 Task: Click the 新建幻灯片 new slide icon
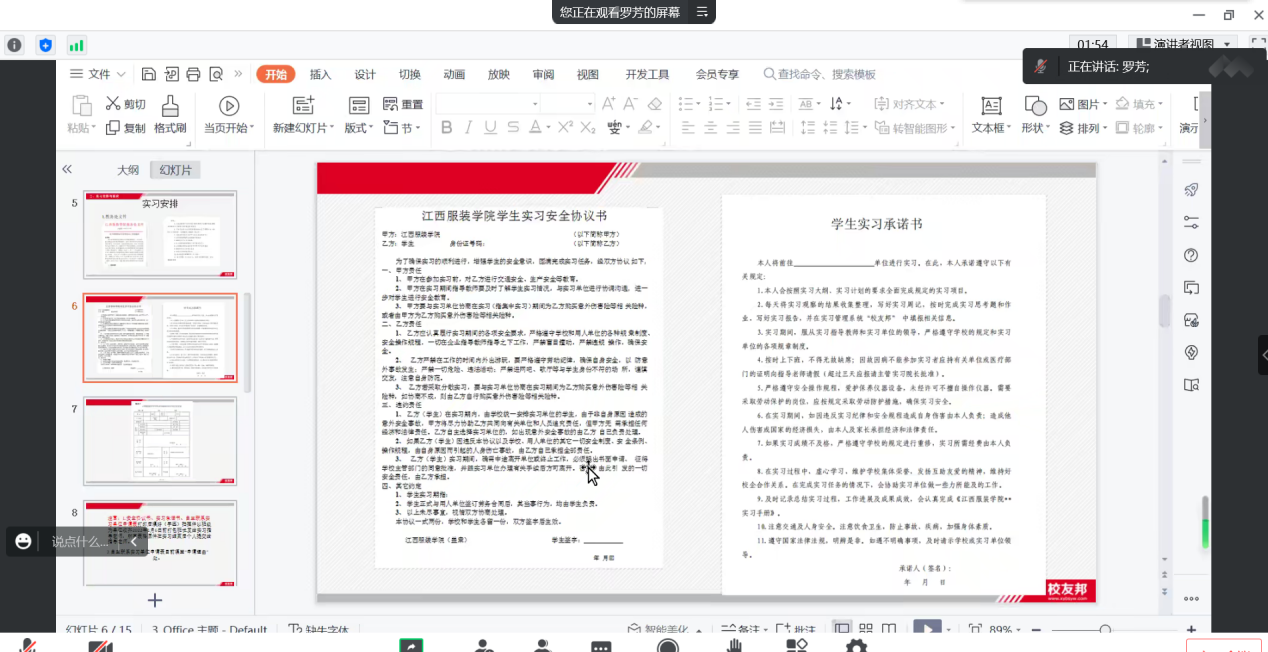tap(303, 105)
